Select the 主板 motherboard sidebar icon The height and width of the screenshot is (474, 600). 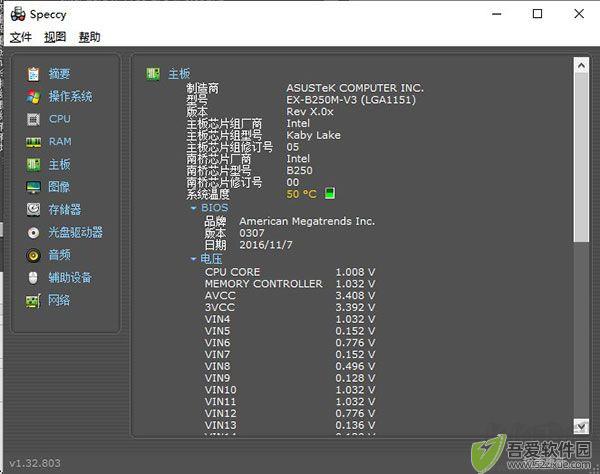pos(33,165)
